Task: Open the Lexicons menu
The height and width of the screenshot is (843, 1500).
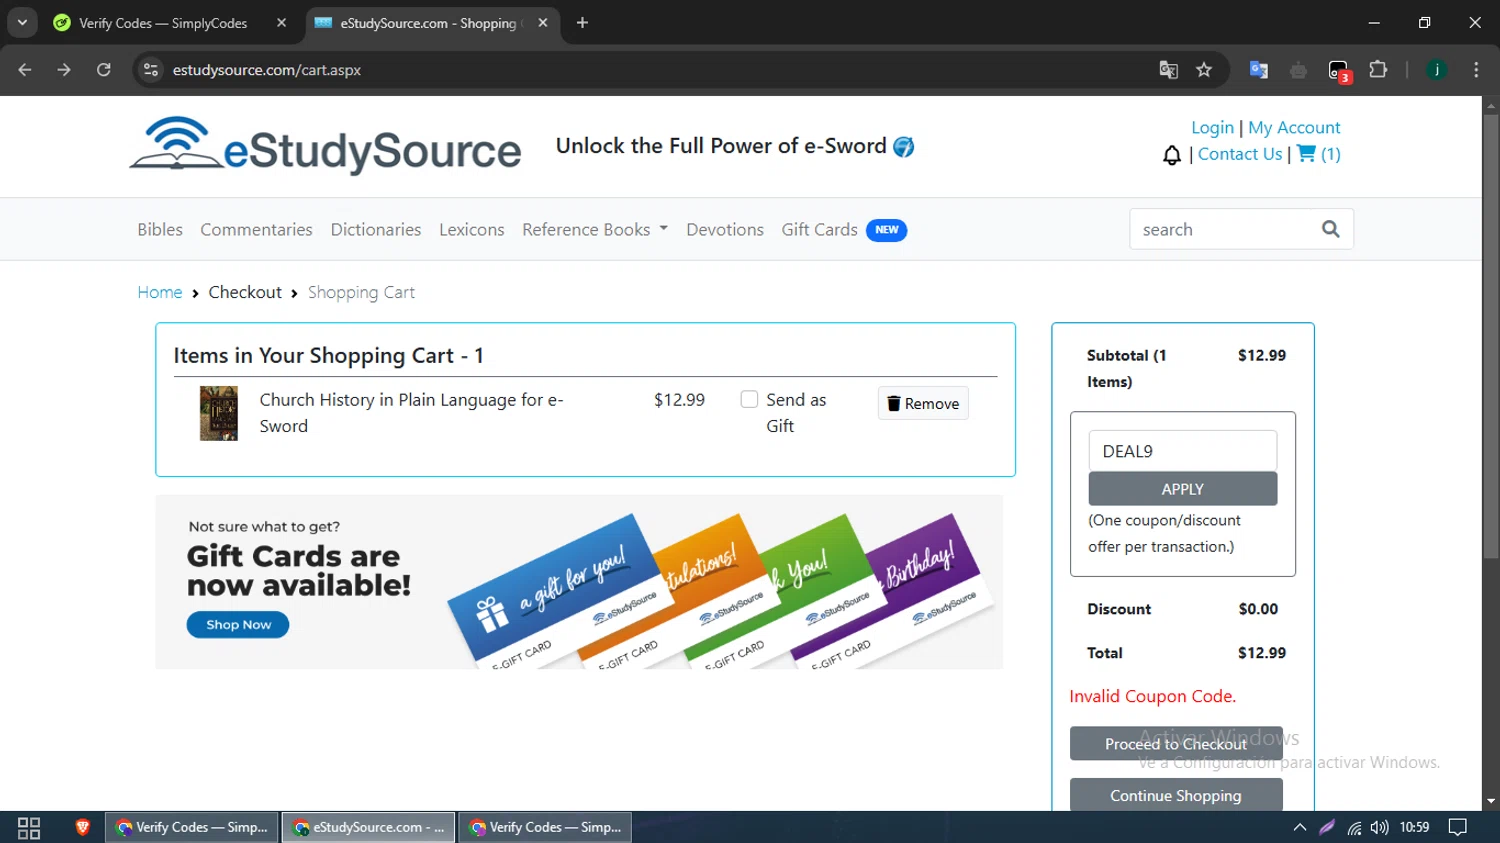Action: point(472,229)
